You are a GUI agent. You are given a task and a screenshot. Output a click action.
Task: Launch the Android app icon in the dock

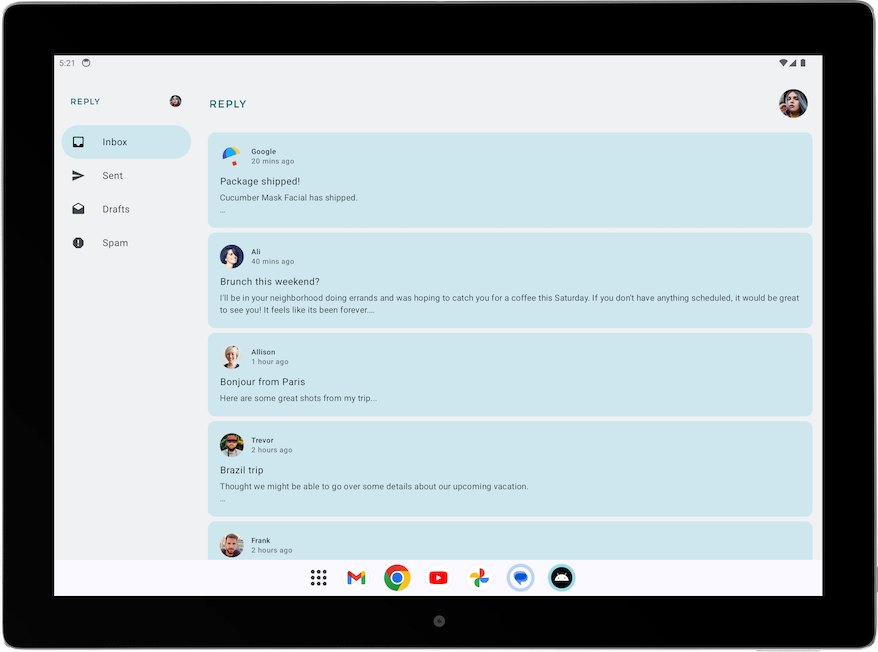coord(561,577)
